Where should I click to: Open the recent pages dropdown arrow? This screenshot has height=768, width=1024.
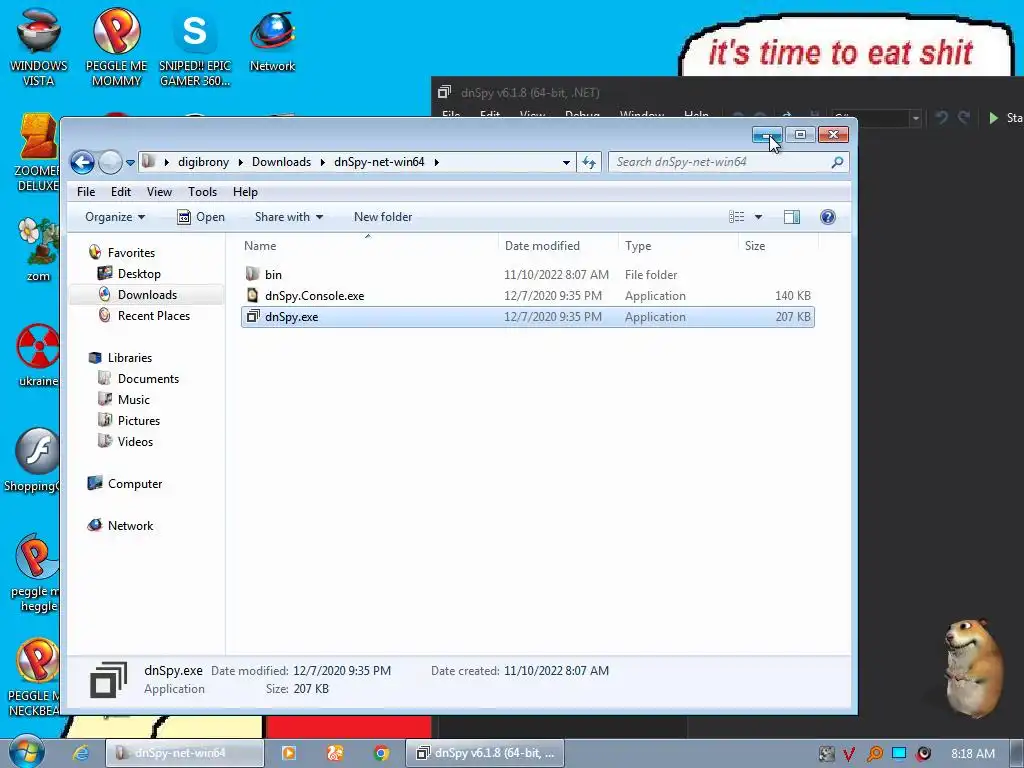pos(131,163)
